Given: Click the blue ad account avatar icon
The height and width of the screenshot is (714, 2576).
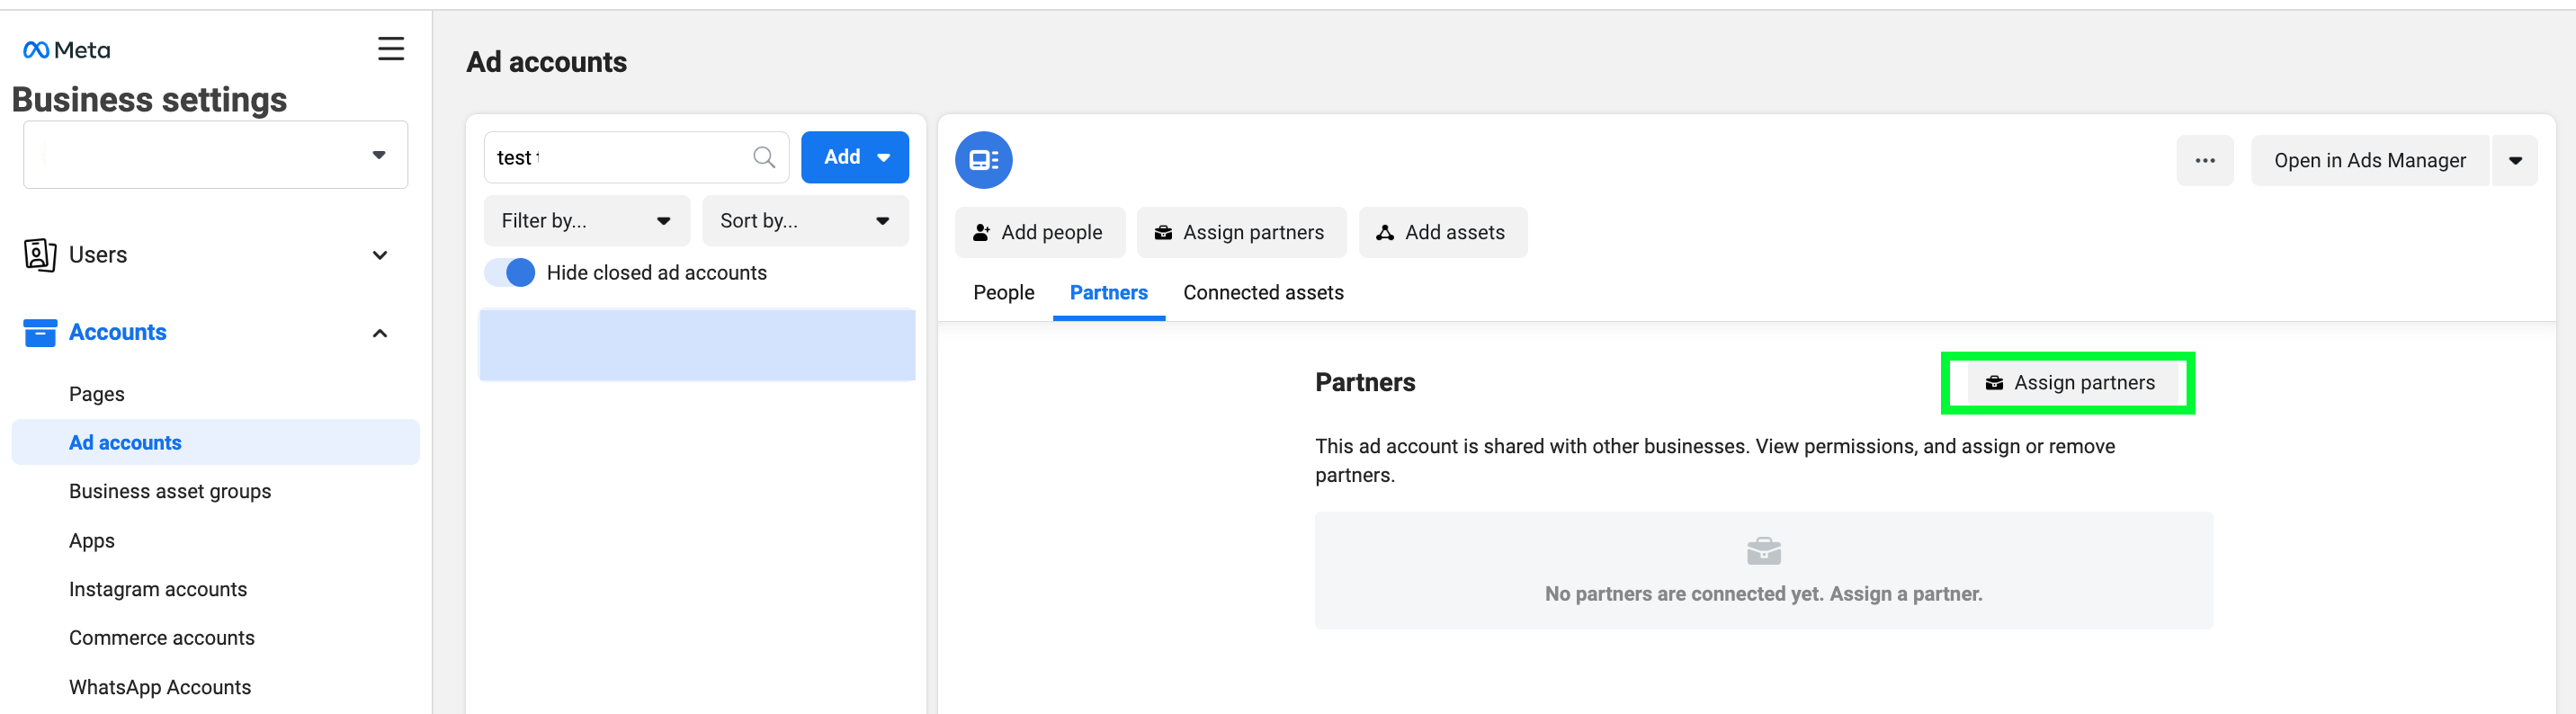Looking at the screenshot, I should point(983,160).
